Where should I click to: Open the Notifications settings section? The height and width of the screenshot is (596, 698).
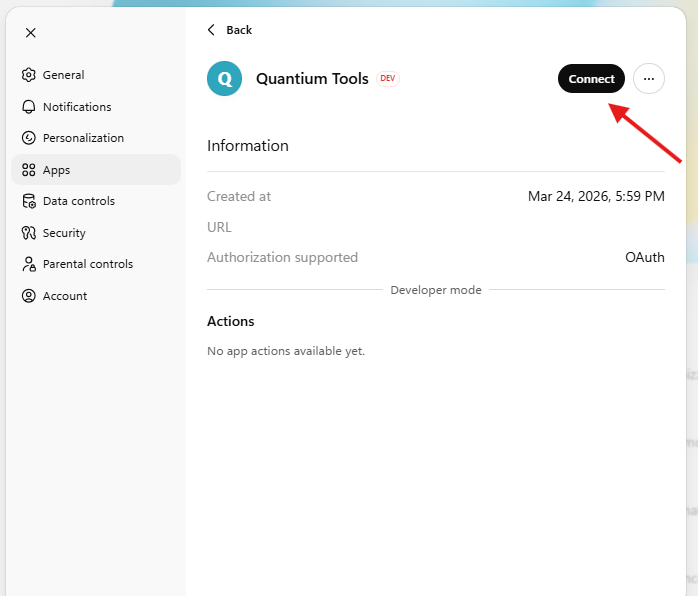coord(96,107)
